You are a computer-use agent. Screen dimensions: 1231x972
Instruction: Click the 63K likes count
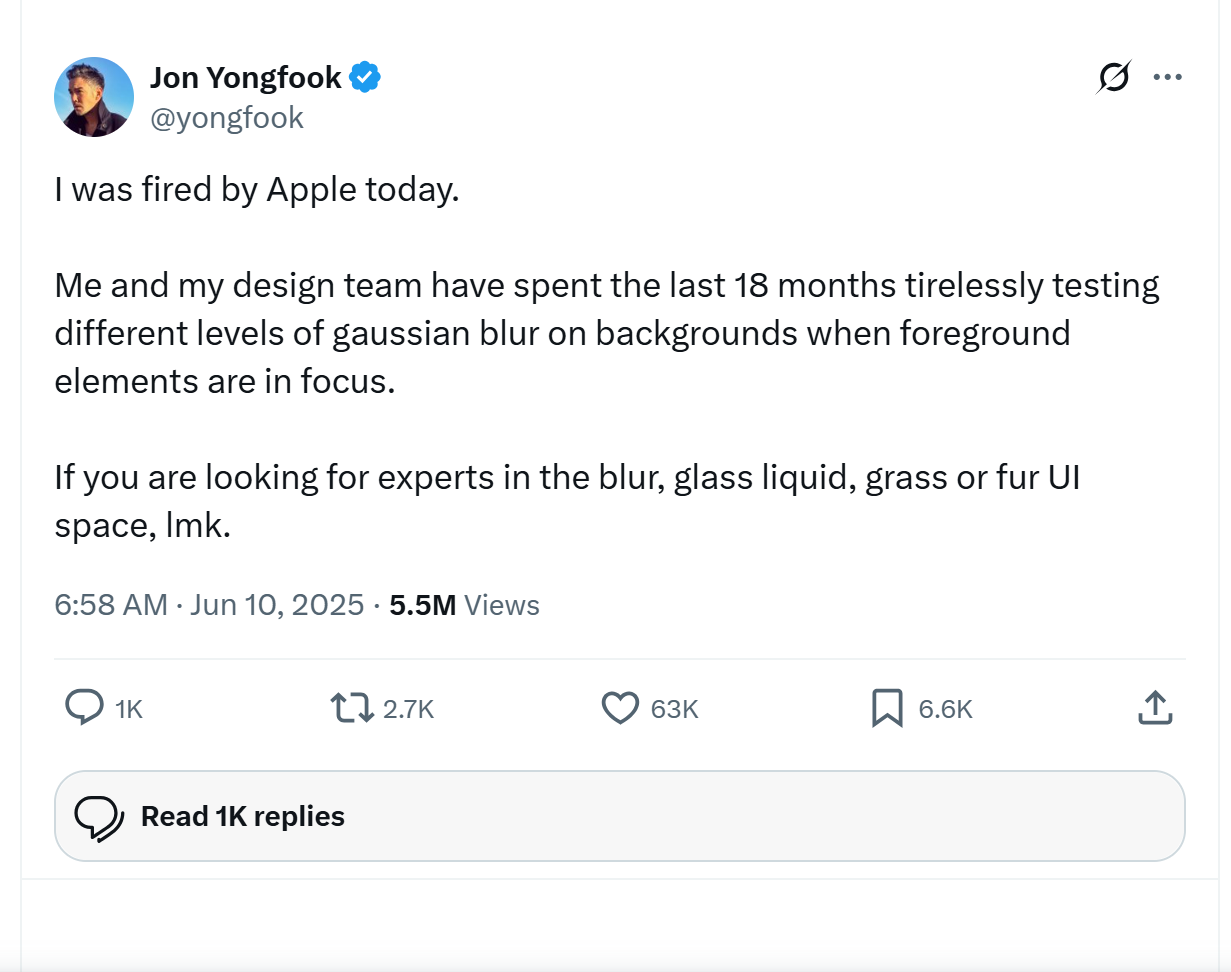click(674, 709)
